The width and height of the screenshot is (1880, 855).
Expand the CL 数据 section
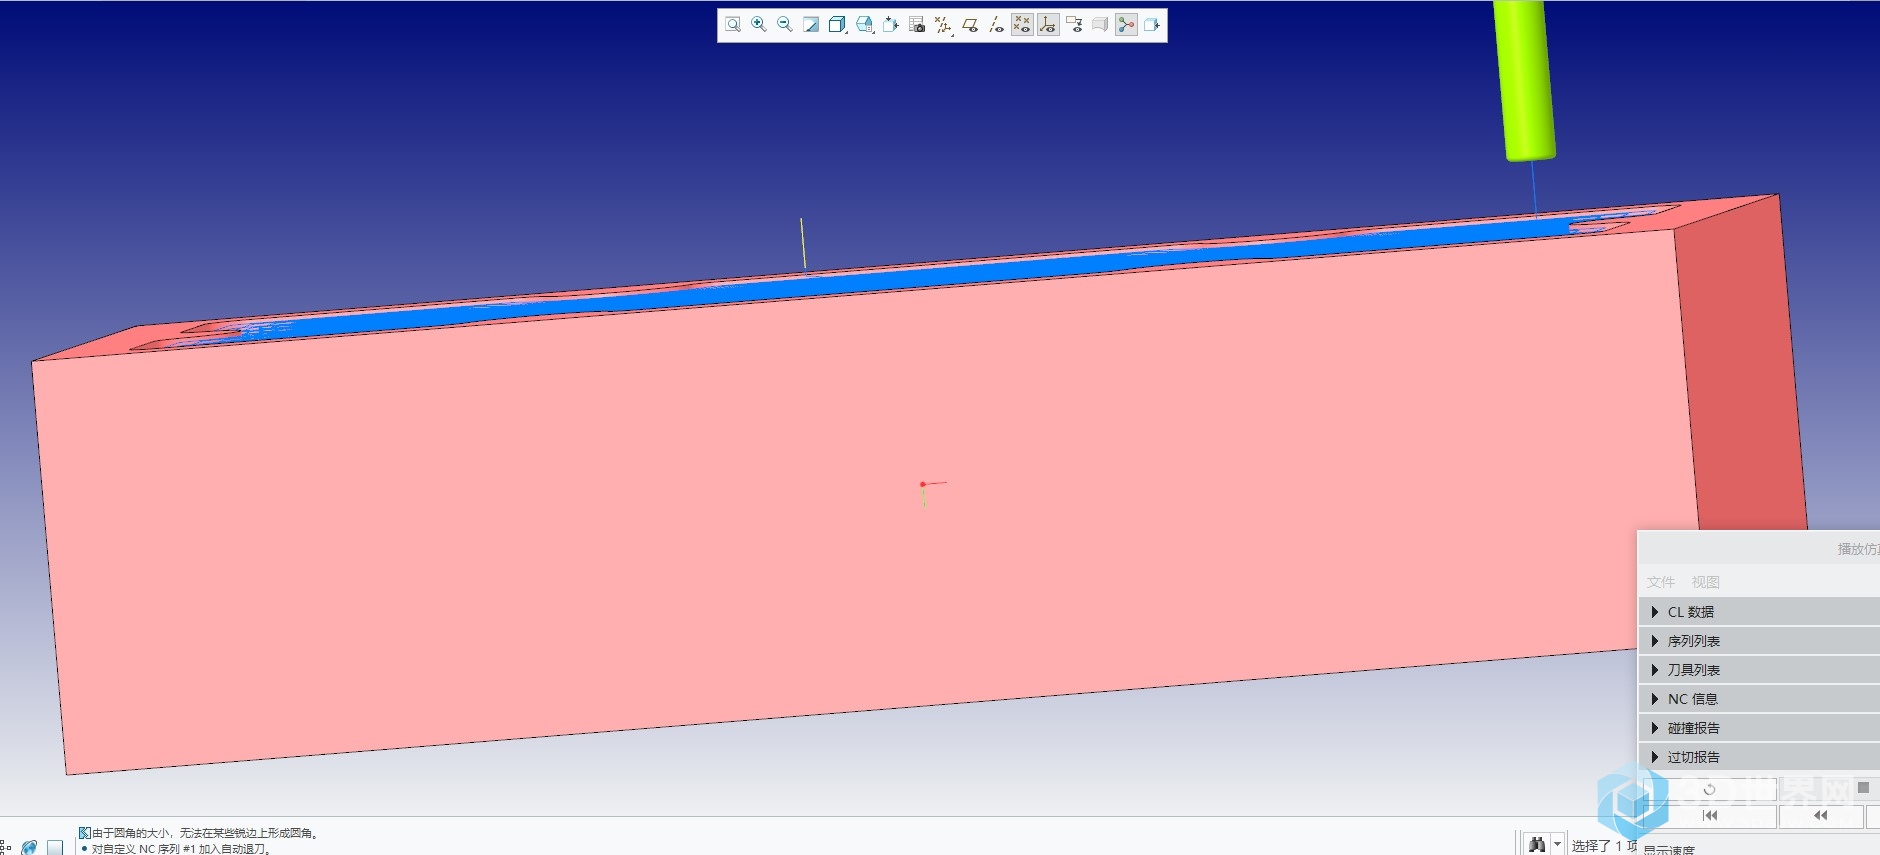(1759, 612)
